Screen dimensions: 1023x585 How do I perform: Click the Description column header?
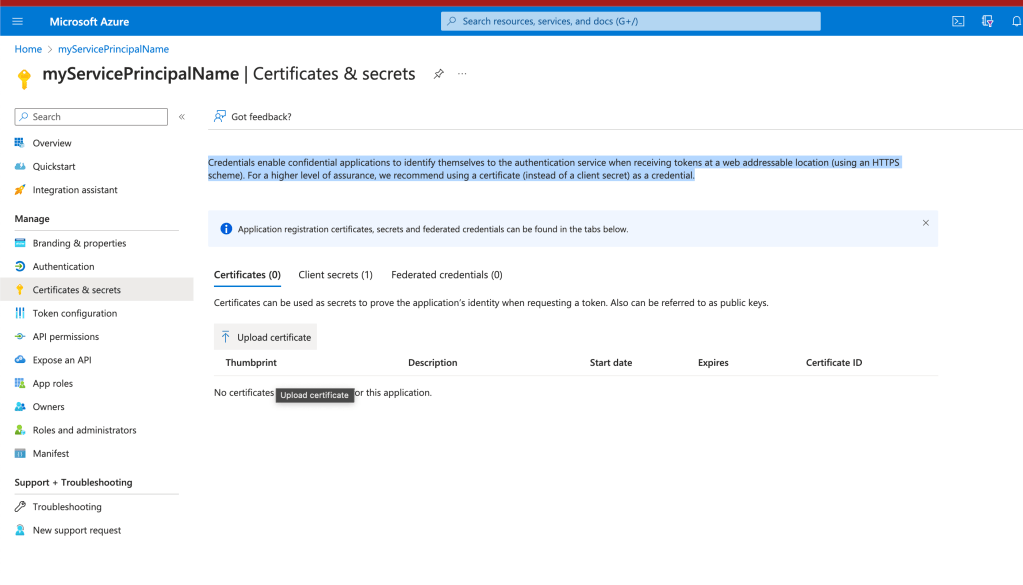tap(433, 363)
